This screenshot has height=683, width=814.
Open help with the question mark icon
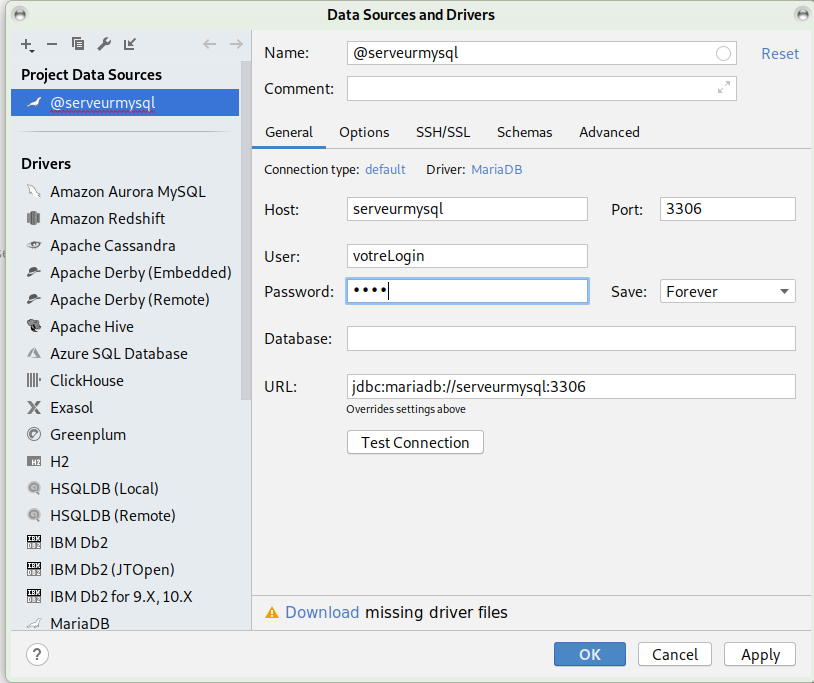(x=37, y=654)
